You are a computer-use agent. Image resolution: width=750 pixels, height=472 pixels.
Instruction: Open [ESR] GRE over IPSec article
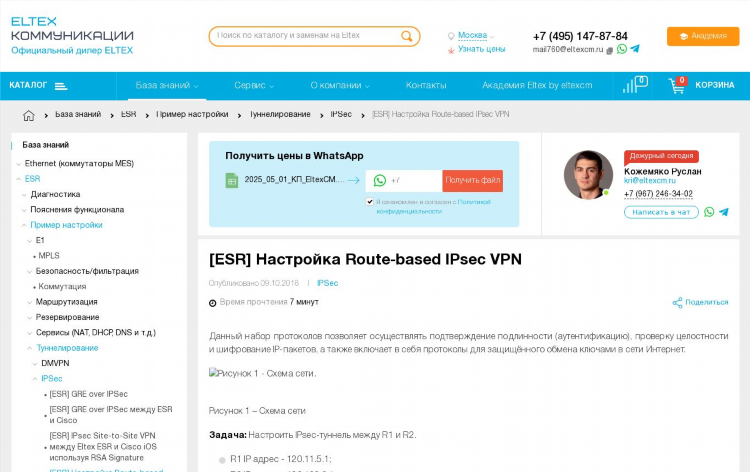[88, 394]
